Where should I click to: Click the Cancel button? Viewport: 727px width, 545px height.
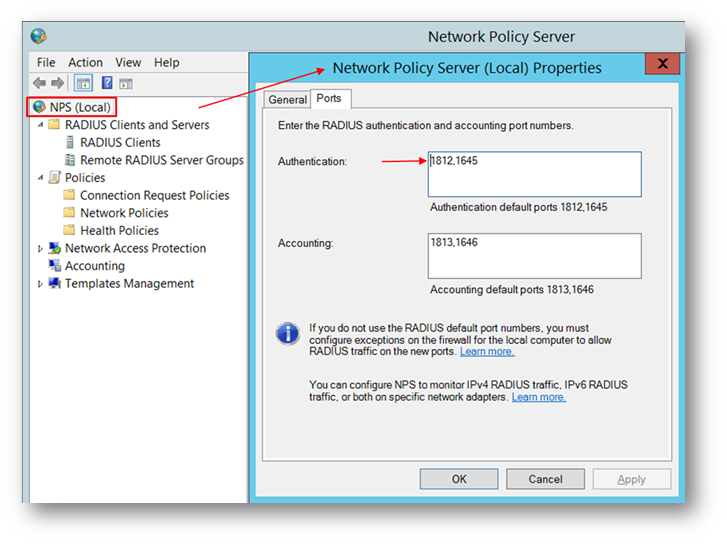[x=545, y=479]
